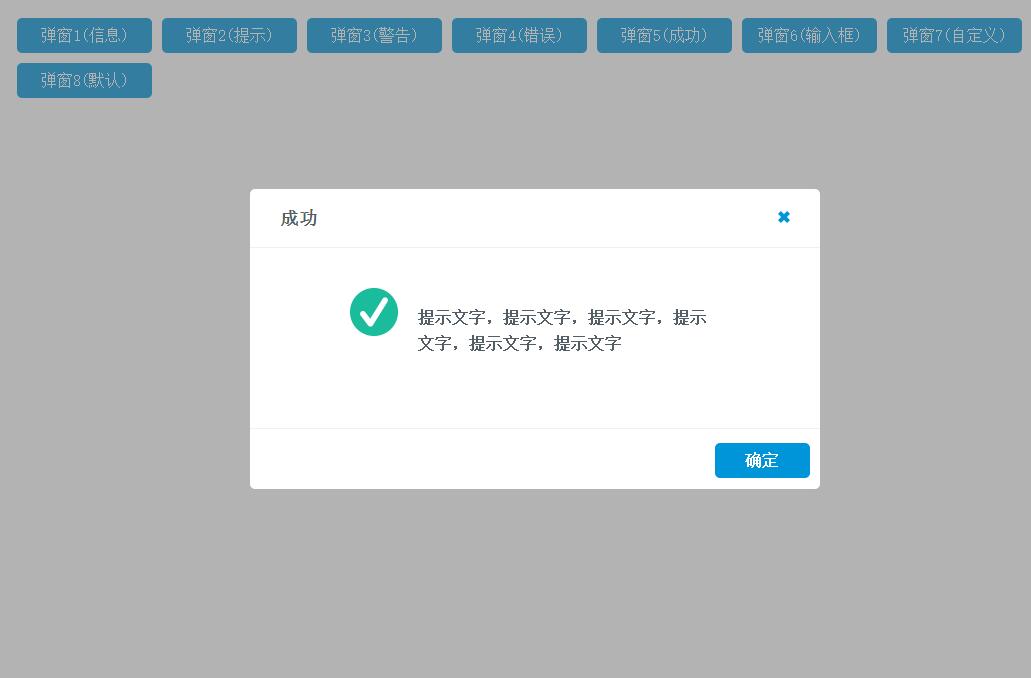Image resolution: width=1031 pixels, height=678 pixels.
Task: Click the gray overlay left of the dialog
Action: pos(125,340)
